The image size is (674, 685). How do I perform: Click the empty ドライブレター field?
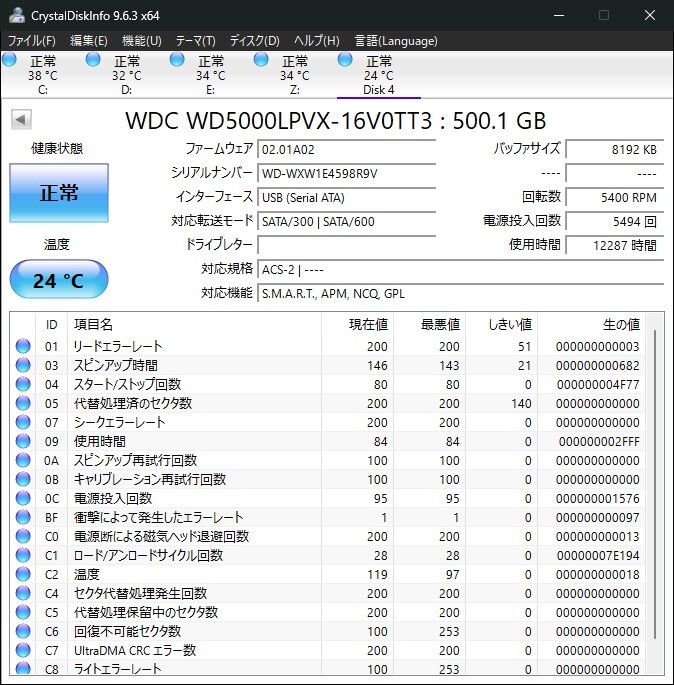346,245
